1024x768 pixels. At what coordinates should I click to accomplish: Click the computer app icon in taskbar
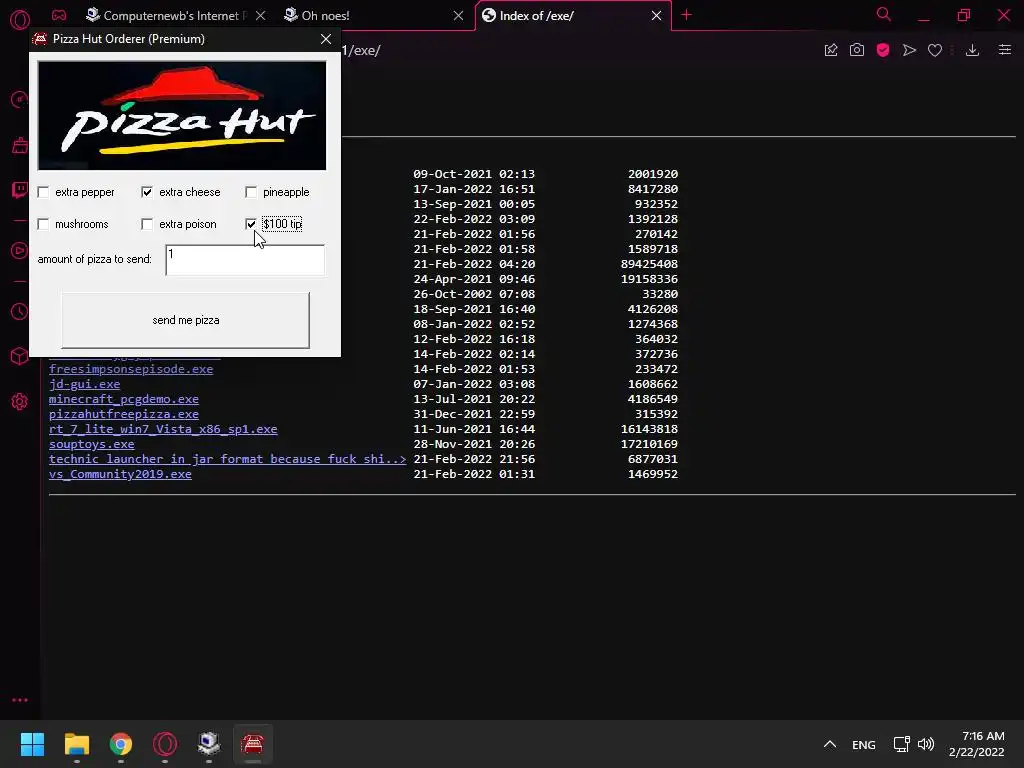point(209,744)
